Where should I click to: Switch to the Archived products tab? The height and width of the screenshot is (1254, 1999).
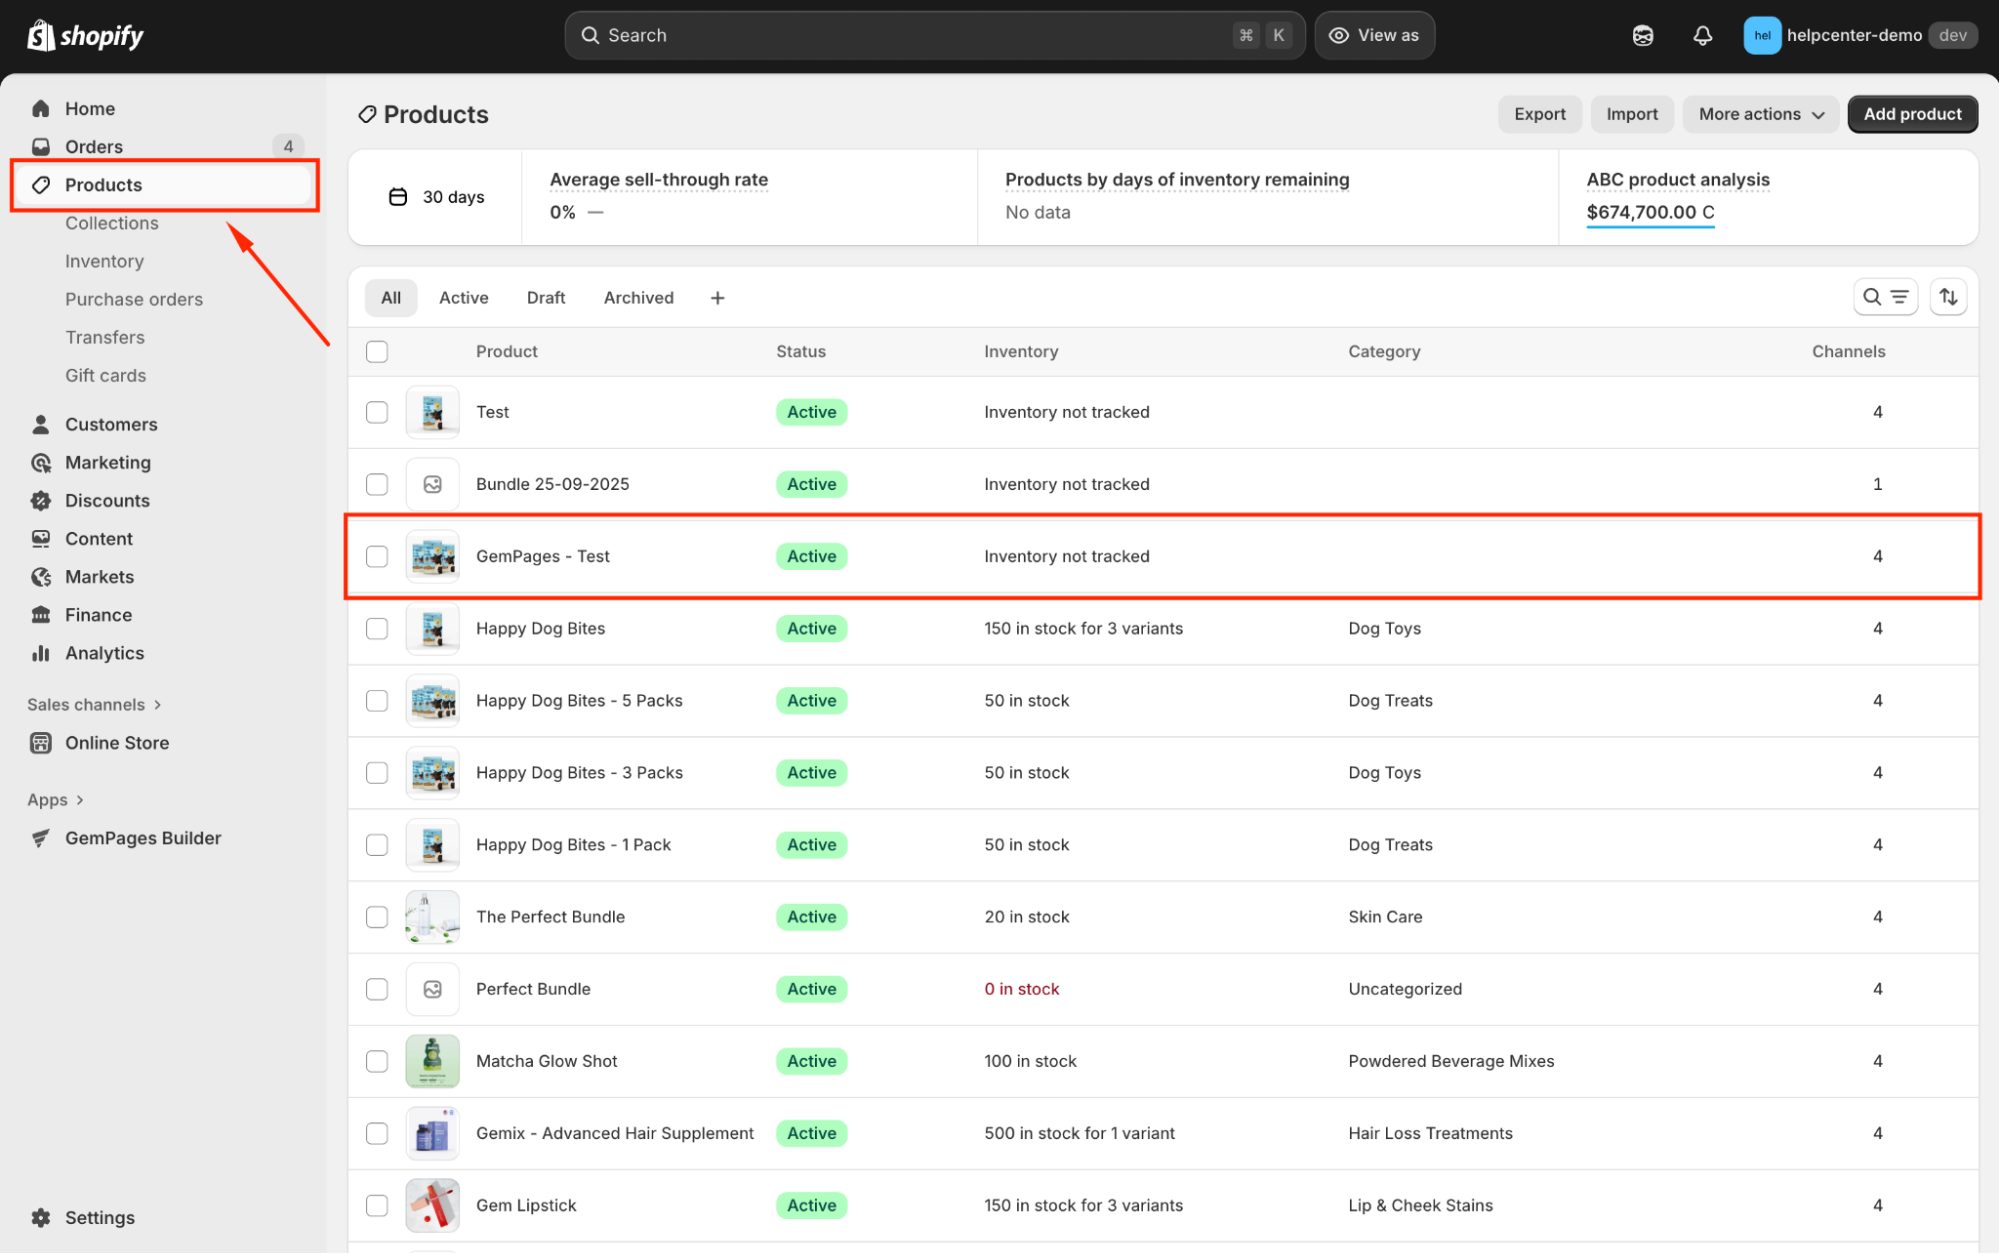[x=638, y=298]
